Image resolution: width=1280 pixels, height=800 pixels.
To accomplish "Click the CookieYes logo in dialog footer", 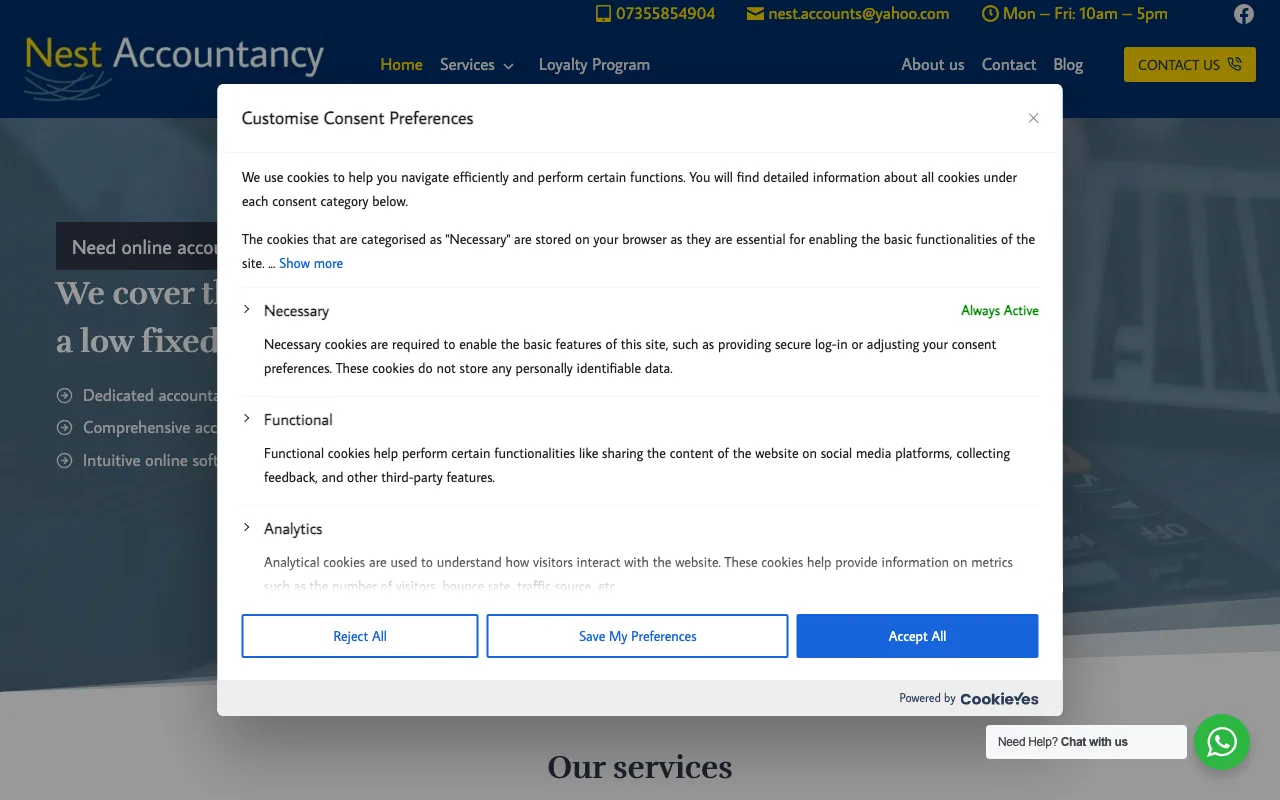I will point(998,698).
